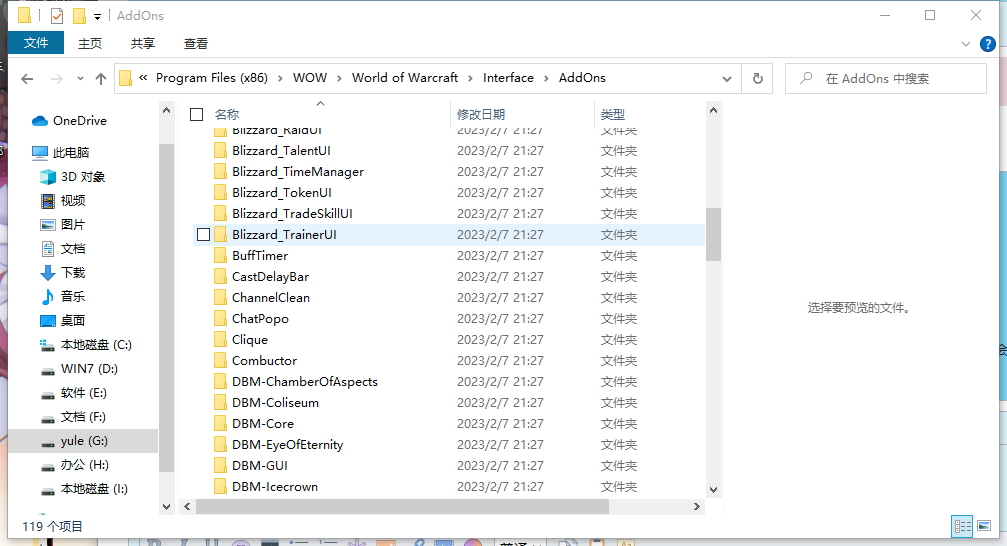
Task: Refresh the AddOns folder listing
Action: (x=757, y=78)
